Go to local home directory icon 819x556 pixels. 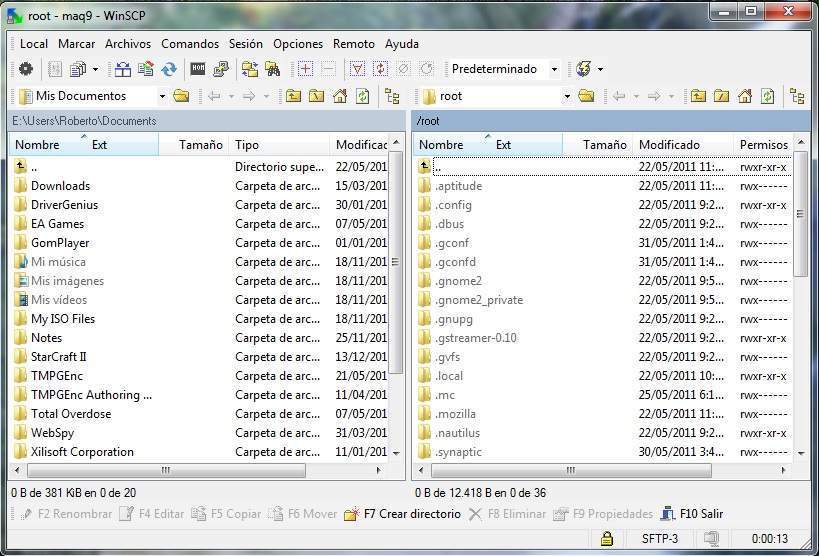340,96
